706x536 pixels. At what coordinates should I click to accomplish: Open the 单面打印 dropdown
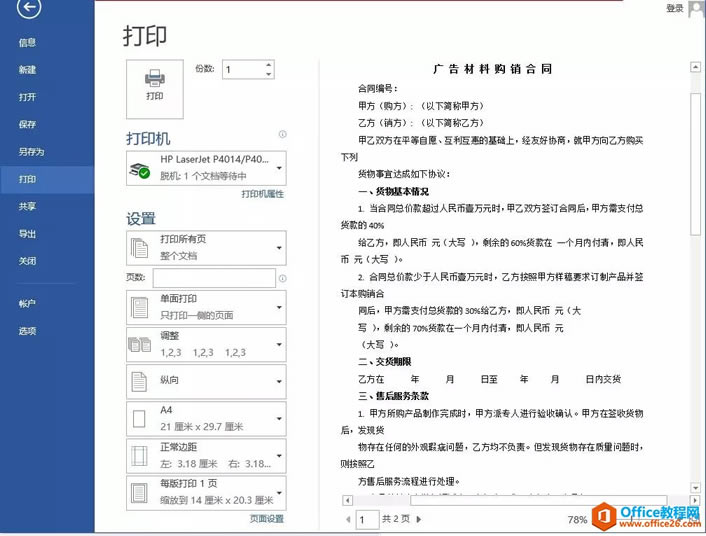[206, 307]
